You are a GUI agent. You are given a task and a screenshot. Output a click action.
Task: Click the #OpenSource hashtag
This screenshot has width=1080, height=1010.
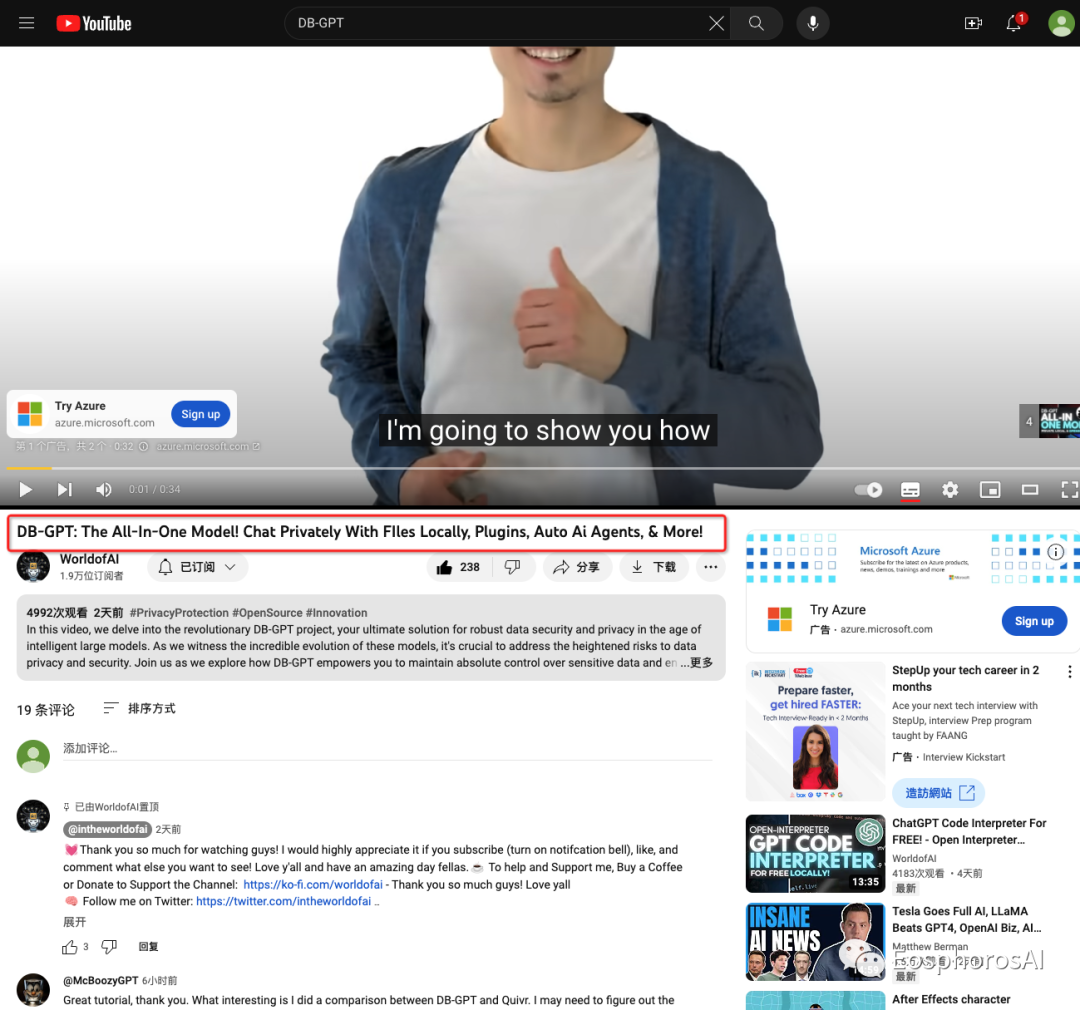tap(267, 612)
